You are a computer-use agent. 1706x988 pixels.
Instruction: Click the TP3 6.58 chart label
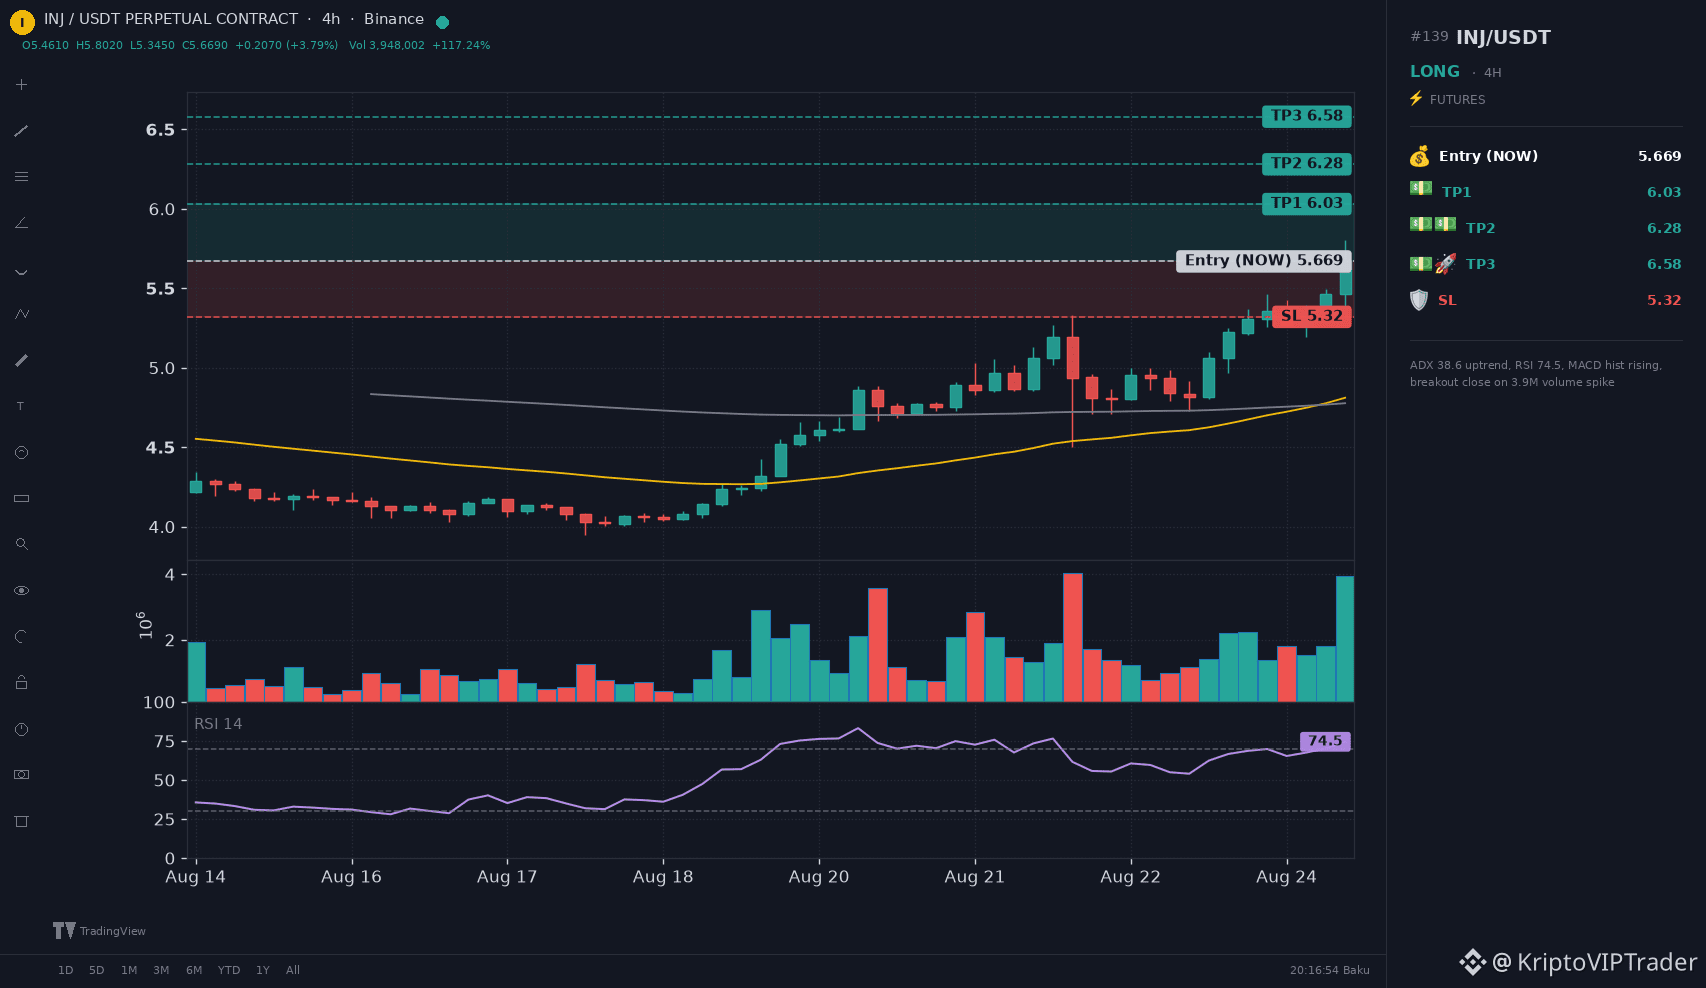[1306, 116]
